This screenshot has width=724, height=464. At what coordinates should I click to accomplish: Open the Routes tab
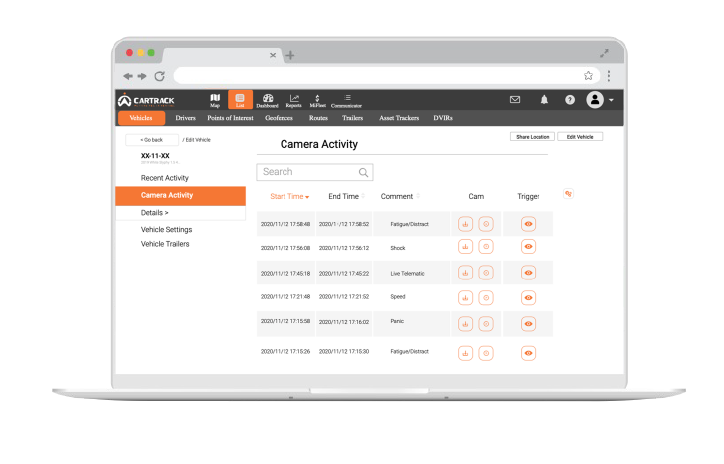coord(318,118)
